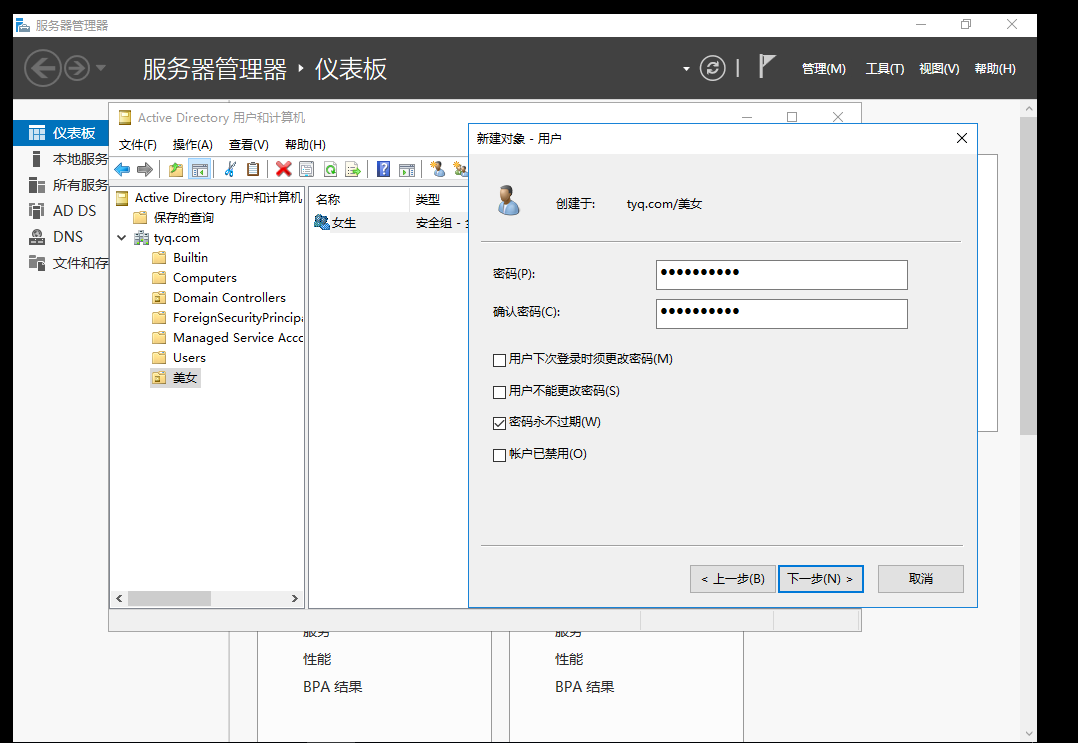Open 帮助(H) menu in AD window

coord(305,144)
